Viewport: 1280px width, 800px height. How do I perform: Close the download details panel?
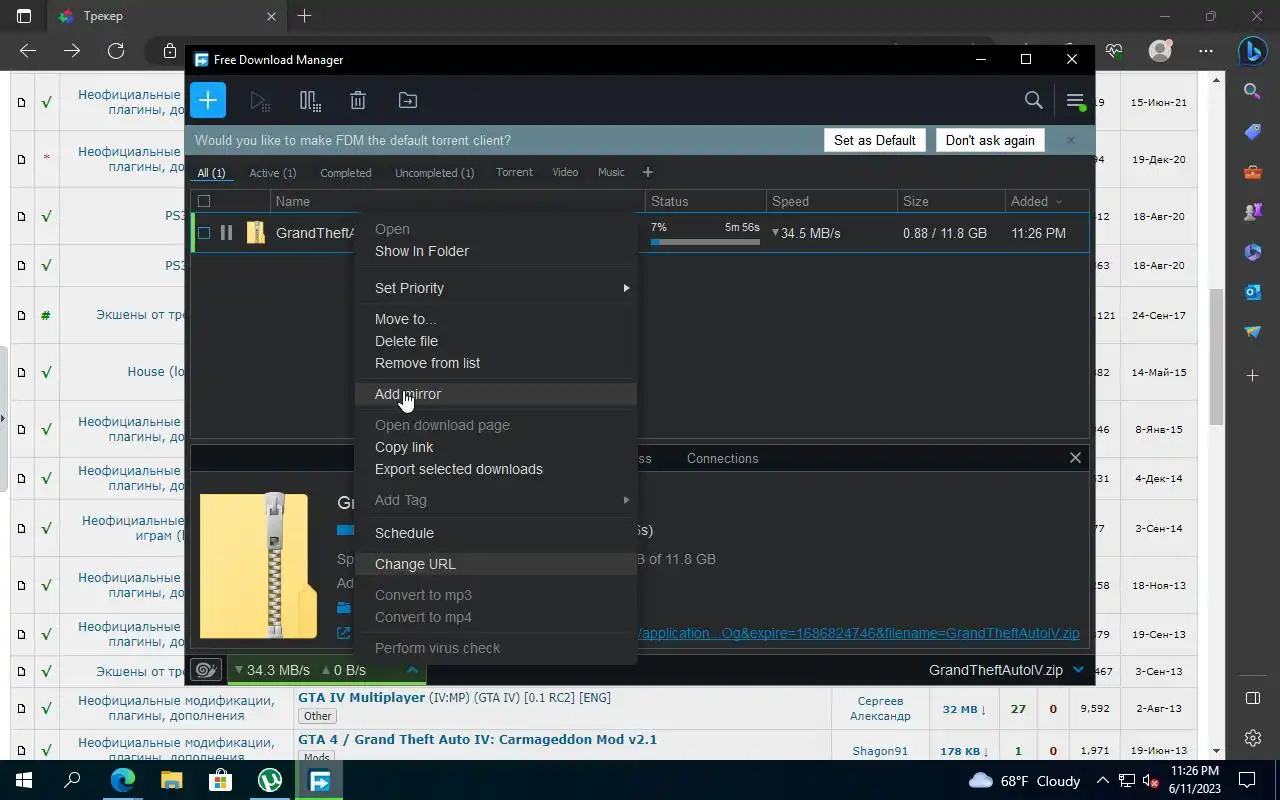coord(1075,458)
